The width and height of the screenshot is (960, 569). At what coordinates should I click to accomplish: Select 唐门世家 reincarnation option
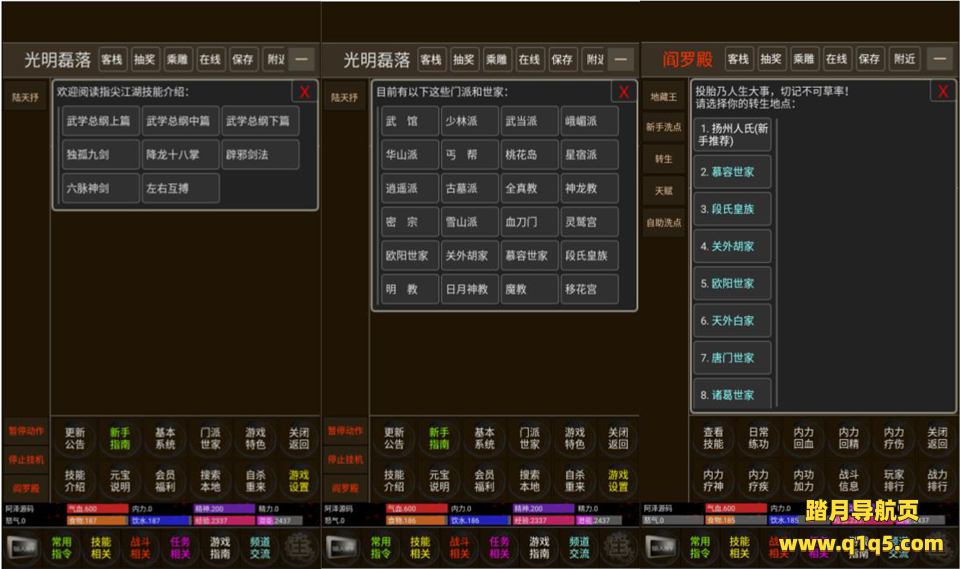[732, 358]
